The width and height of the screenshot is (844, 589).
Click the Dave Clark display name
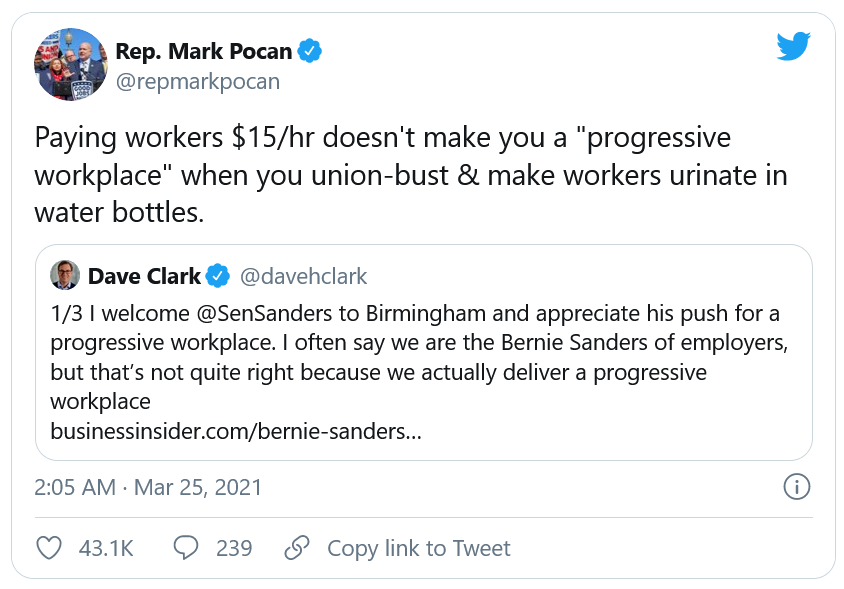144,275
